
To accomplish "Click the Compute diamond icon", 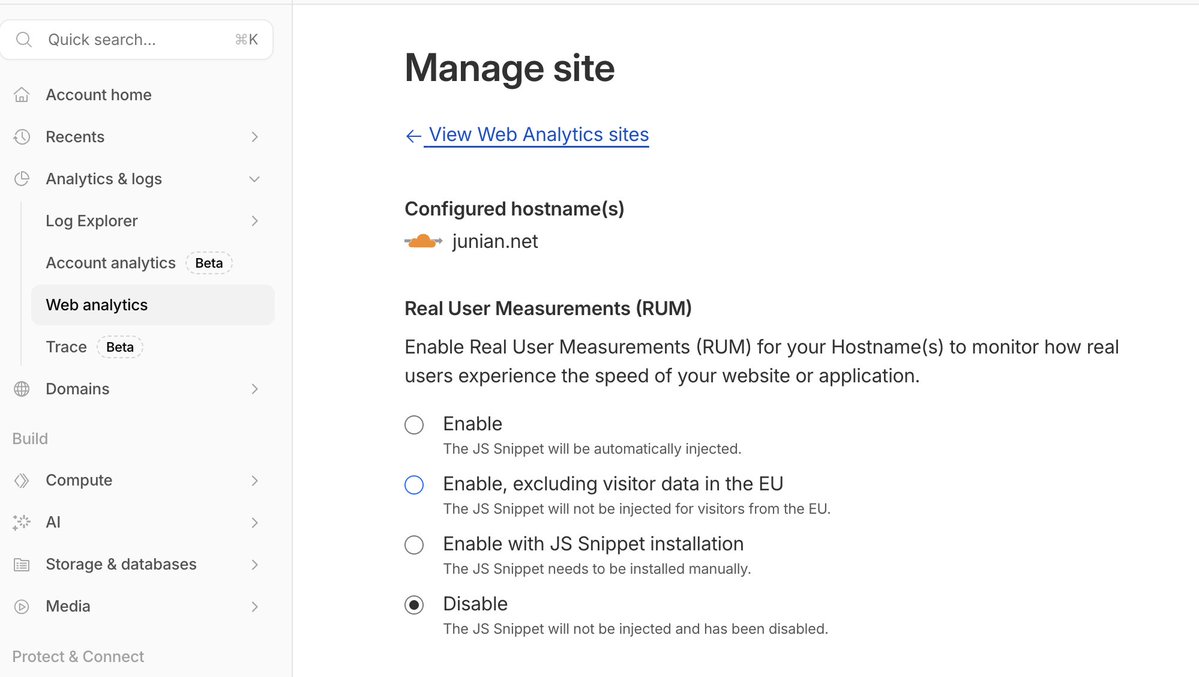I will point(21,481).
